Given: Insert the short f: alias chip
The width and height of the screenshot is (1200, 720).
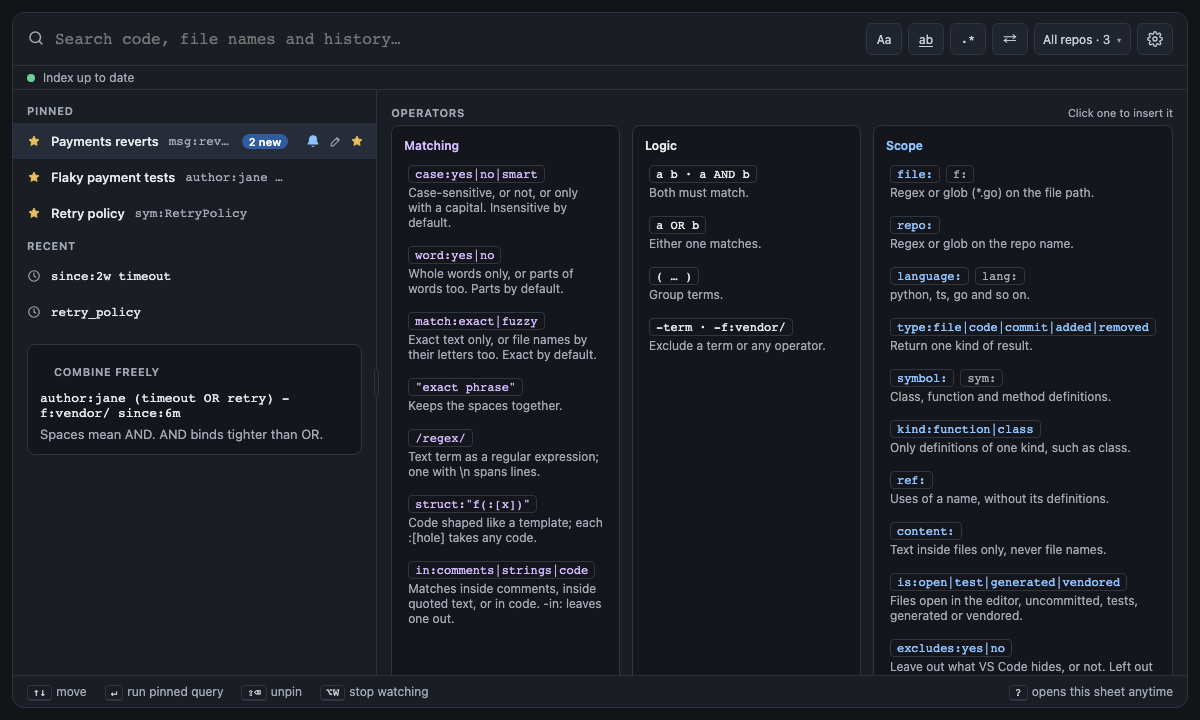Looking at the screenshot, I should click(960, 174).
